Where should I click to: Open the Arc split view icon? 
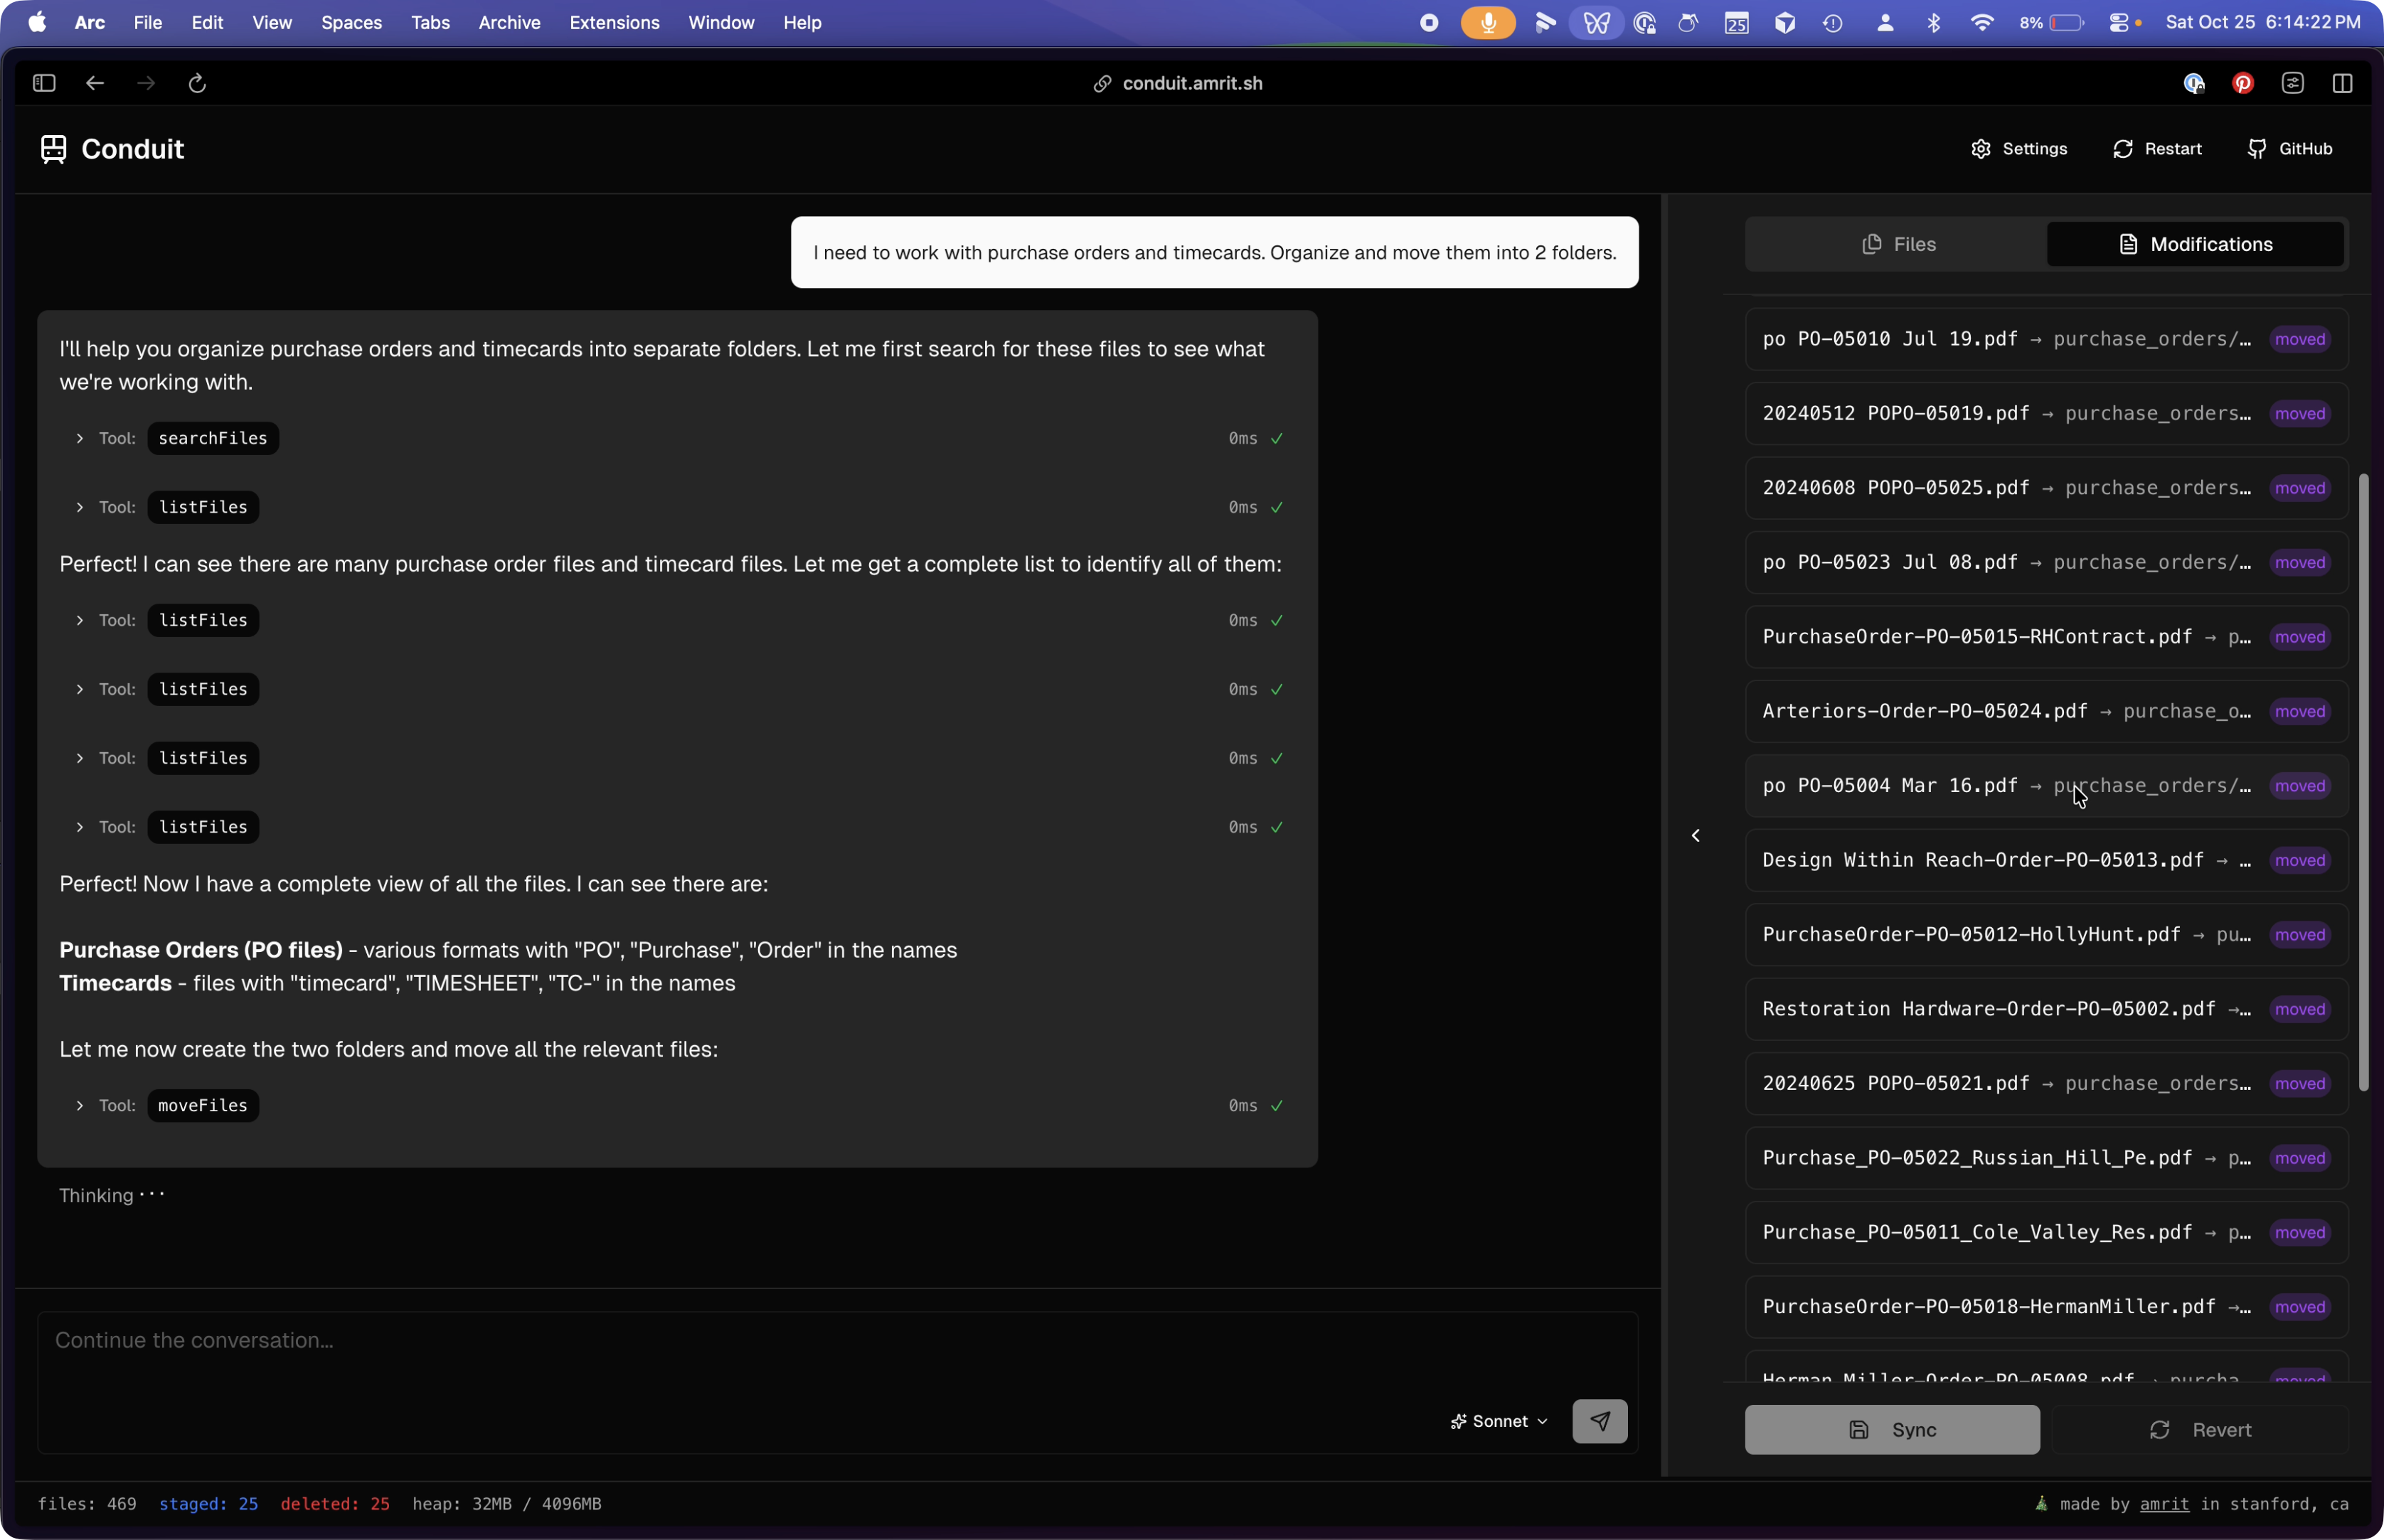click(x=2342, y=83)
